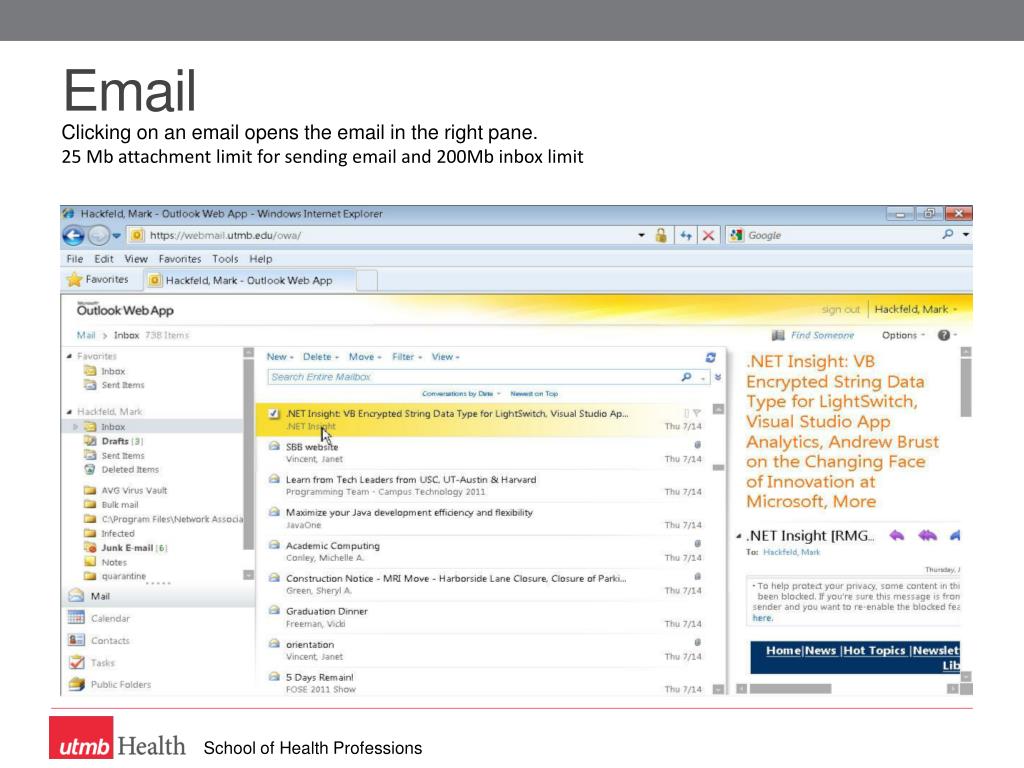Open the Options dropdown
Screen dimensions: 1024x768
(x=903, y=335)
